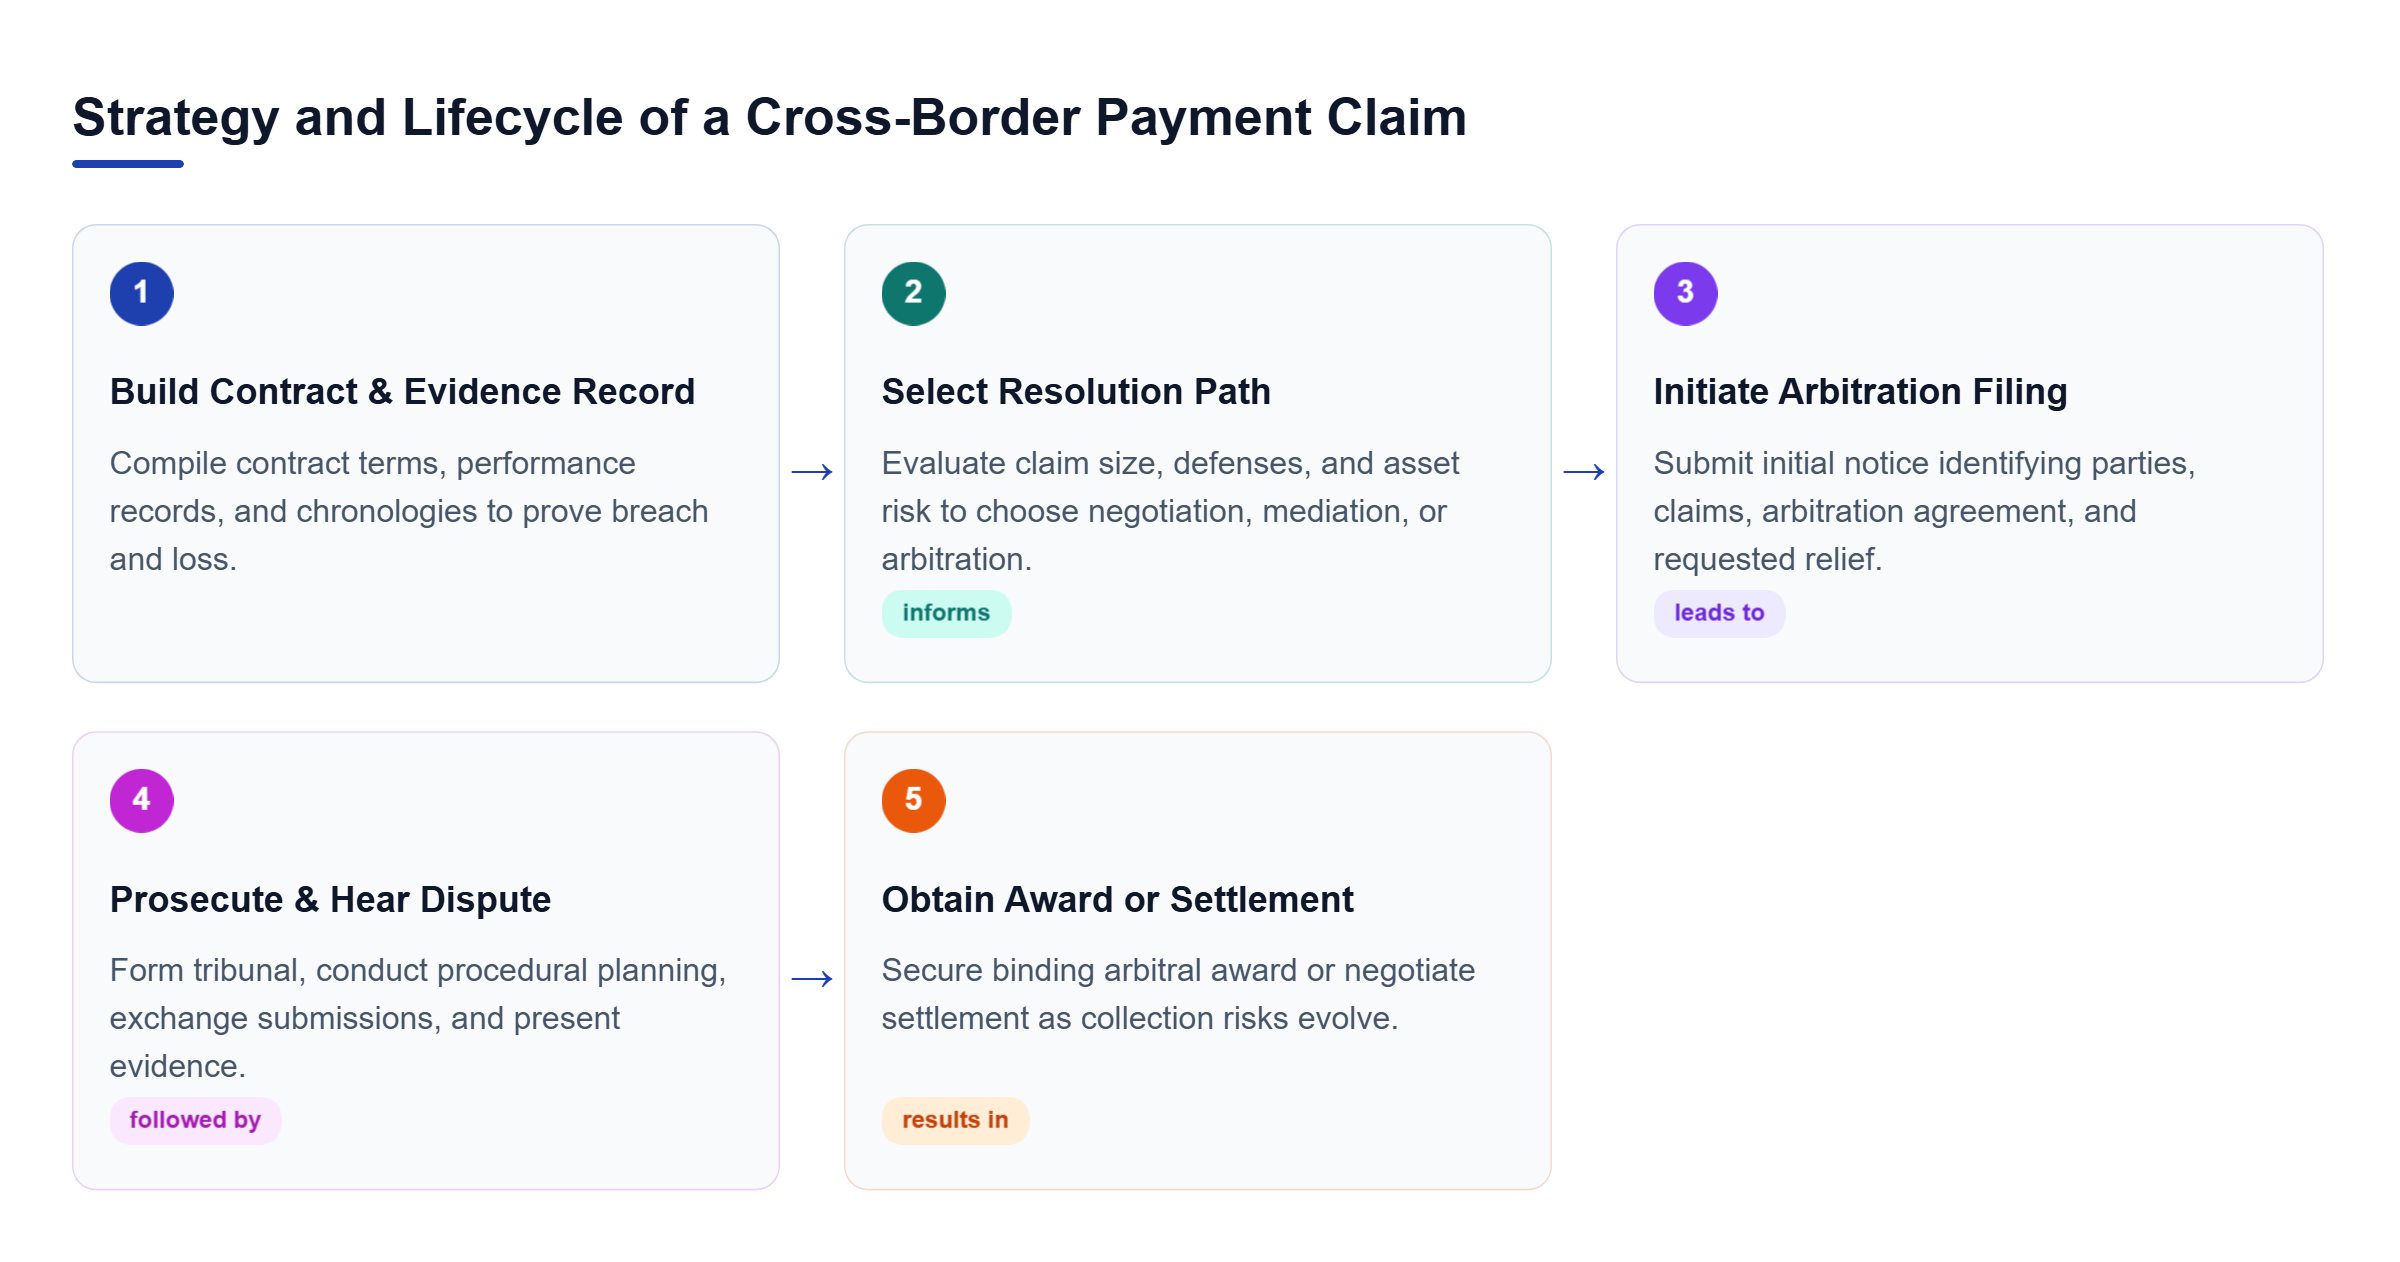Open 'Prosecute & Hear Dispute' heading

[x=330, y=899]
